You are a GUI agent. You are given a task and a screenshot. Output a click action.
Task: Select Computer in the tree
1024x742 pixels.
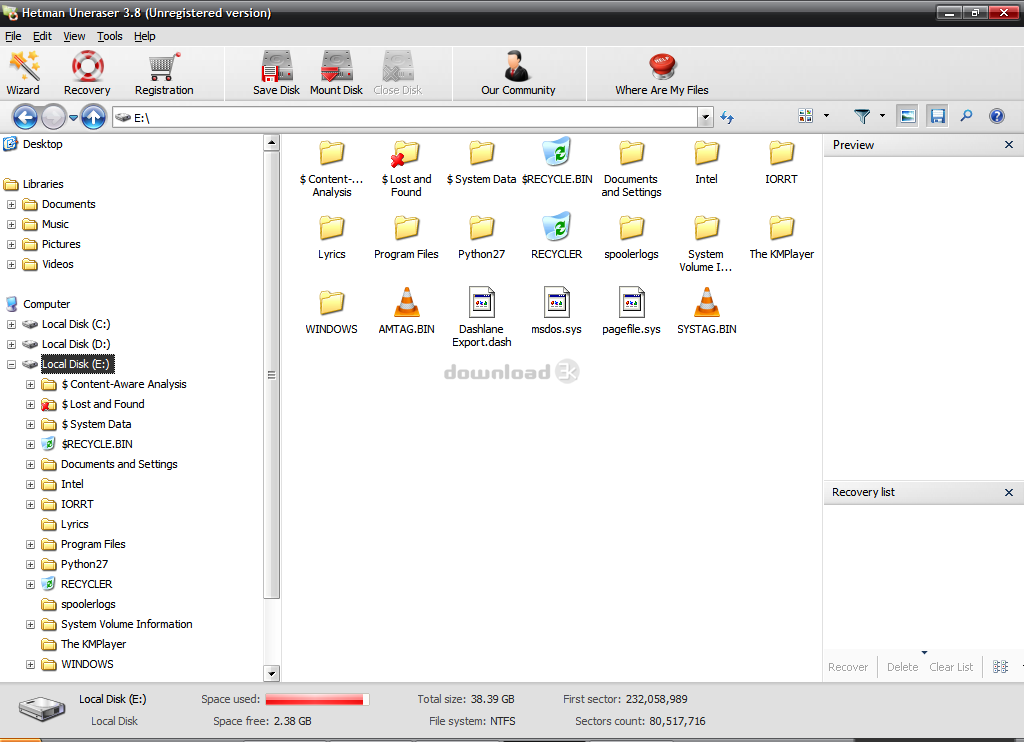46,304
